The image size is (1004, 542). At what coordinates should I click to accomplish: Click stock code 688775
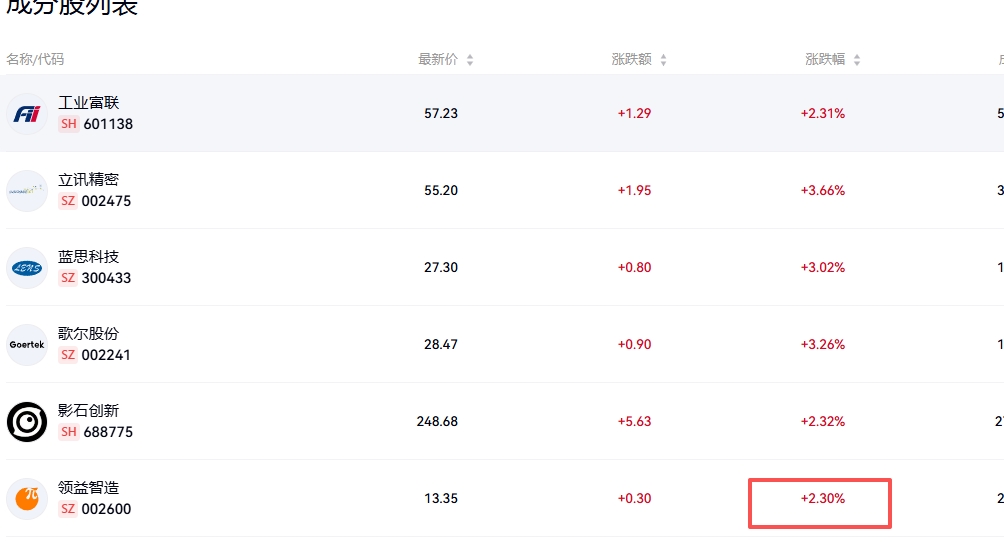[x=108, y=432]
